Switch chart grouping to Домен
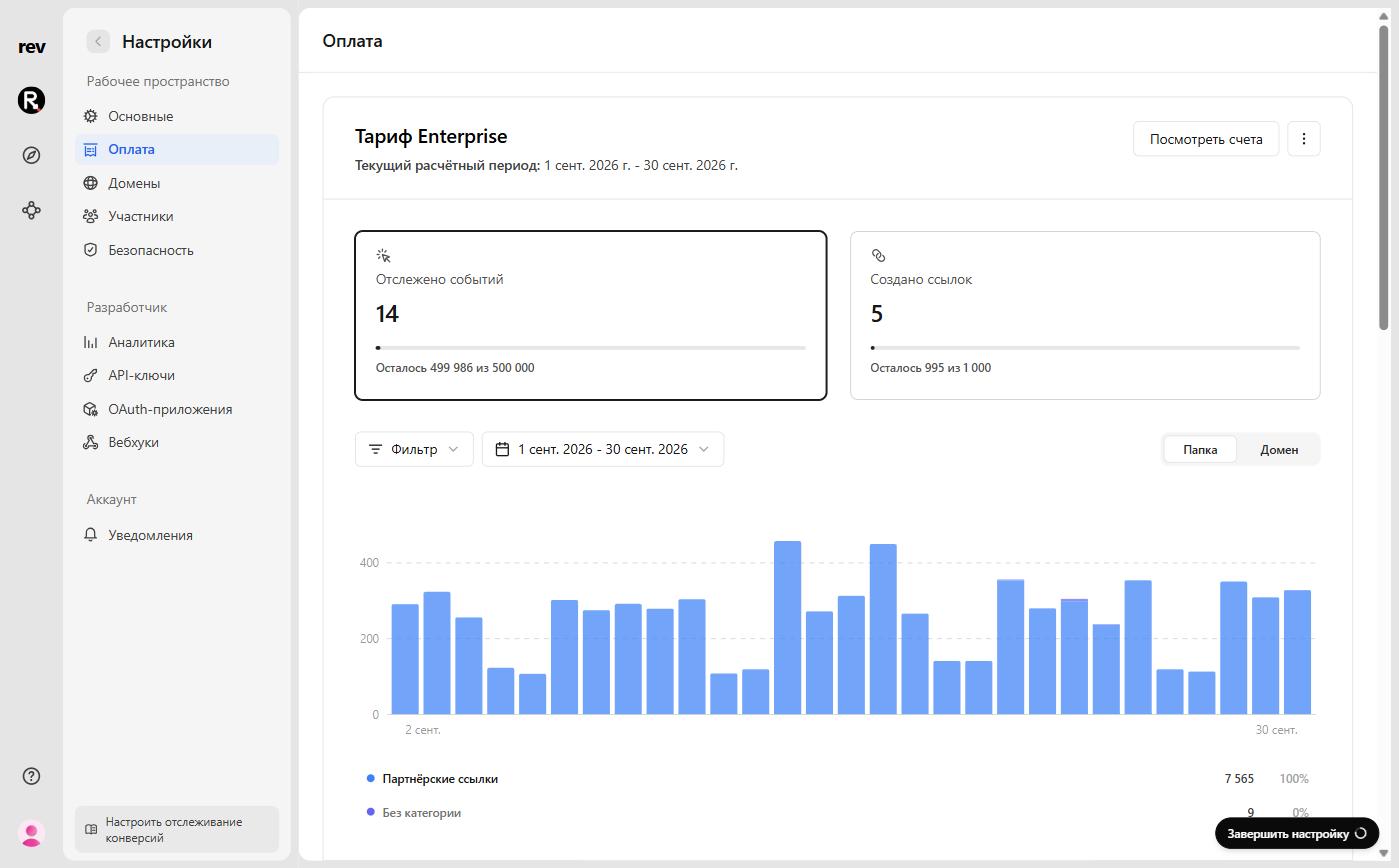This screenshot has width=1399, height=868. tap(1279, 449)
